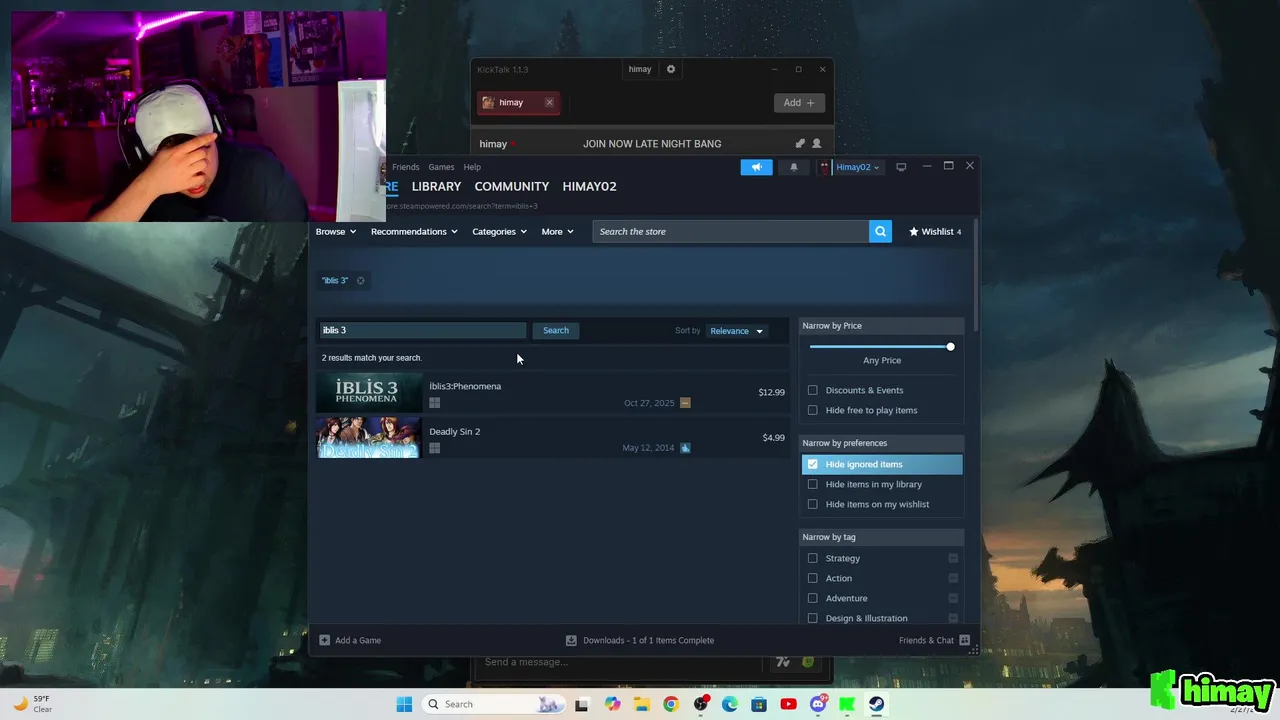Open Steam announcements megaphone icon

coord(756,167)
